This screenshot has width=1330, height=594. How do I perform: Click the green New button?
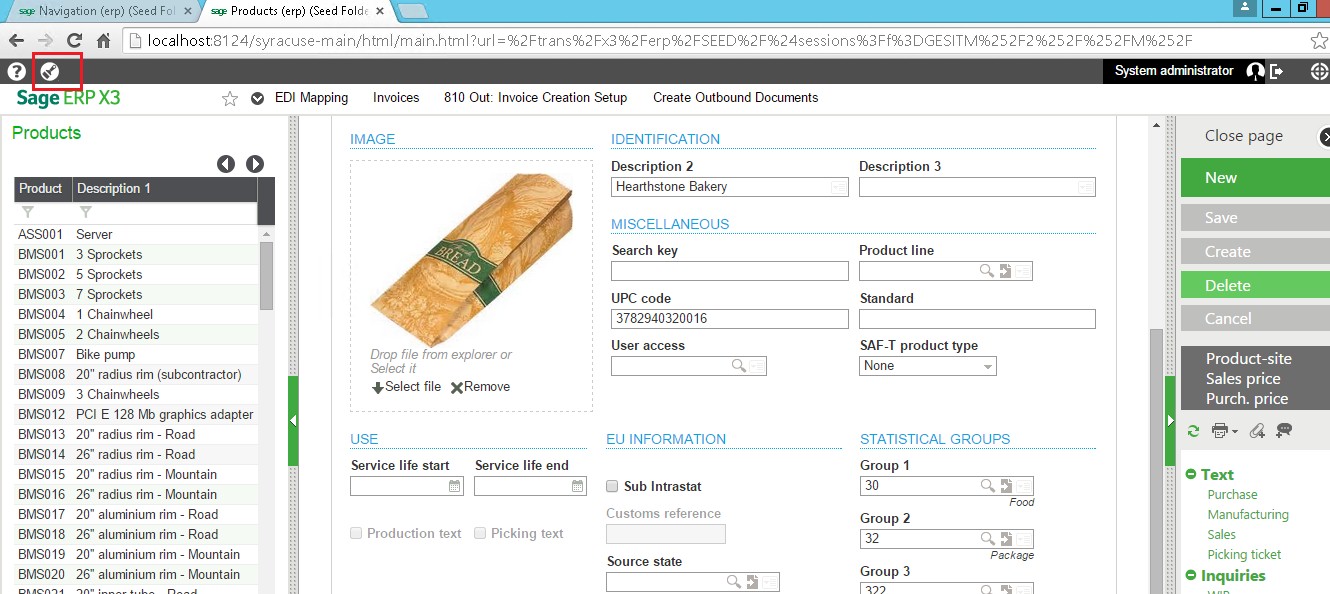tap(1255, 178)
